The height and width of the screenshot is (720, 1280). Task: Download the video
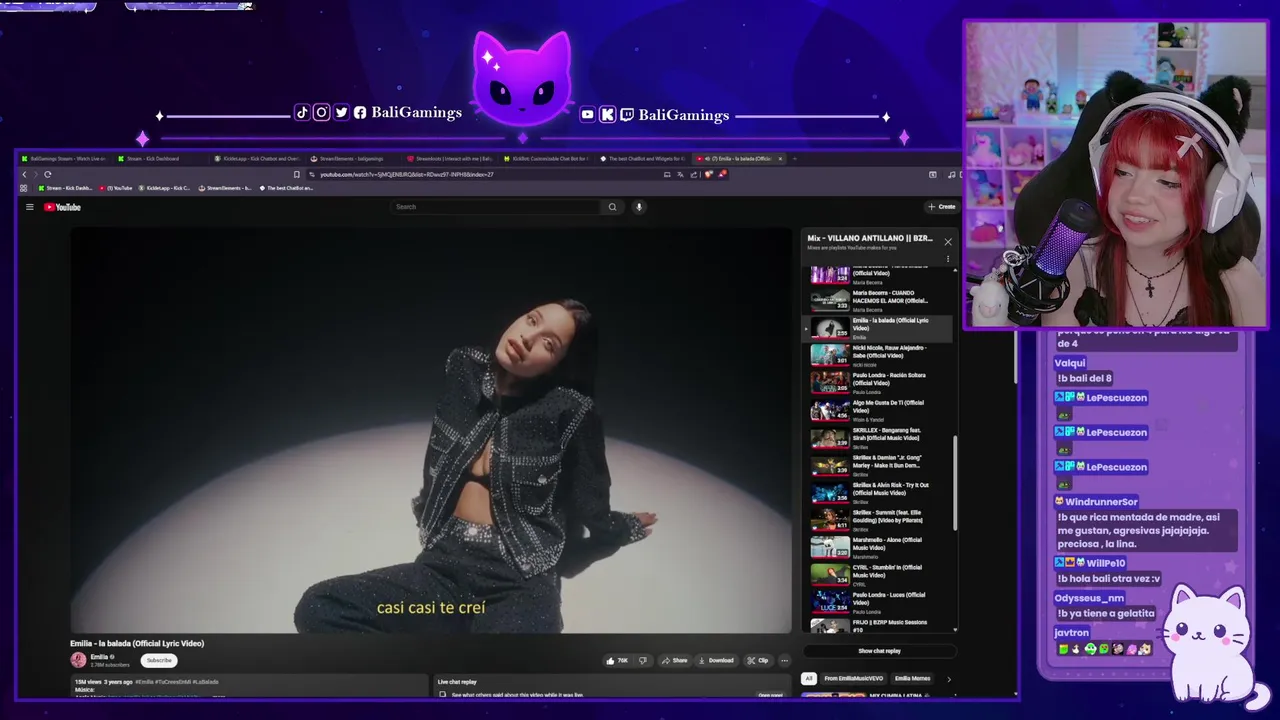point(716,660)
